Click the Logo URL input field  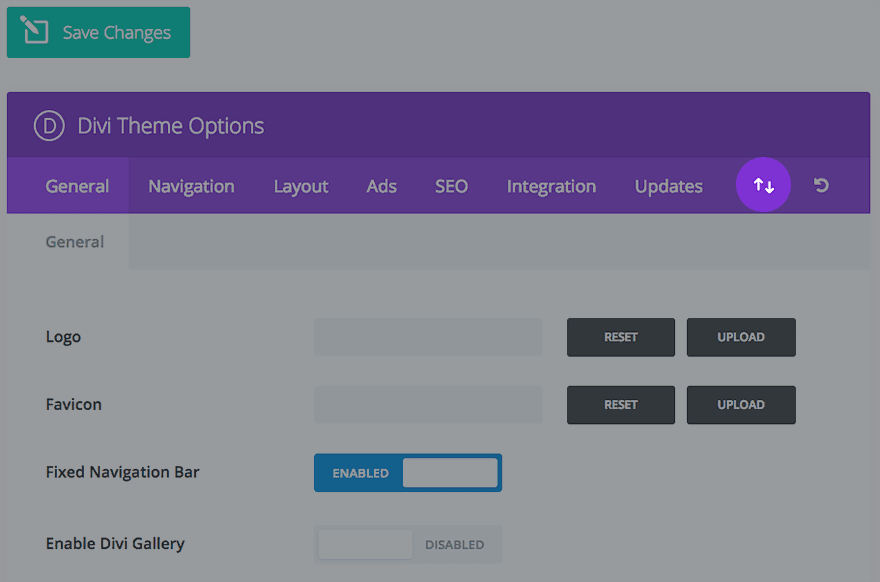click(x=428, y=337)
